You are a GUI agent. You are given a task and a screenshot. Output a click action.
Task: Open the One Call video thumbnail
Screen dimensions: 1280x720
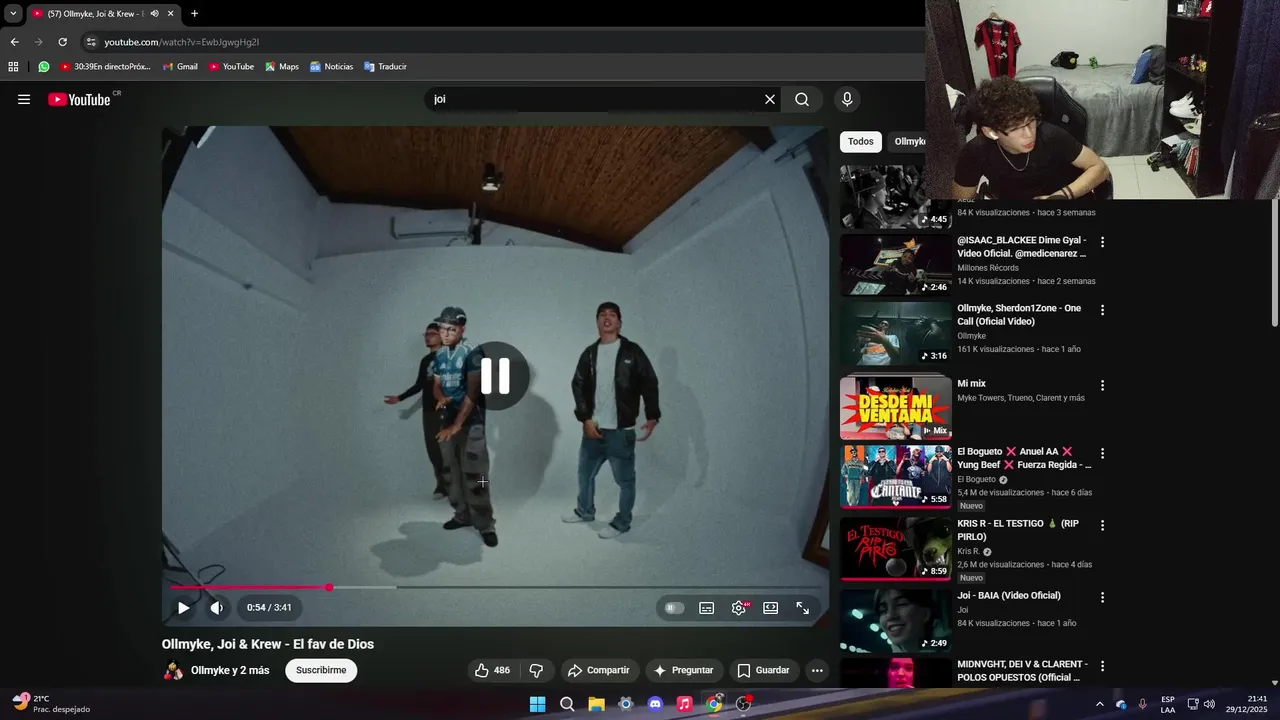point(896,333)
